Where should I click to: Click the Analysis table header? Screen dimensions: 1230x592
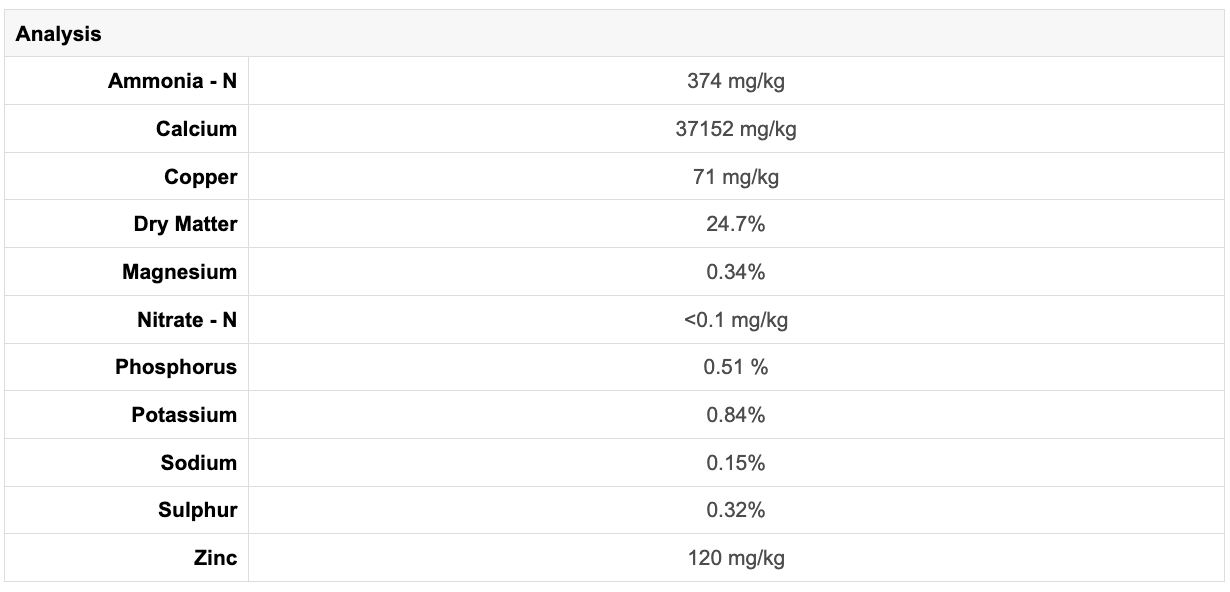pos(58,34)
